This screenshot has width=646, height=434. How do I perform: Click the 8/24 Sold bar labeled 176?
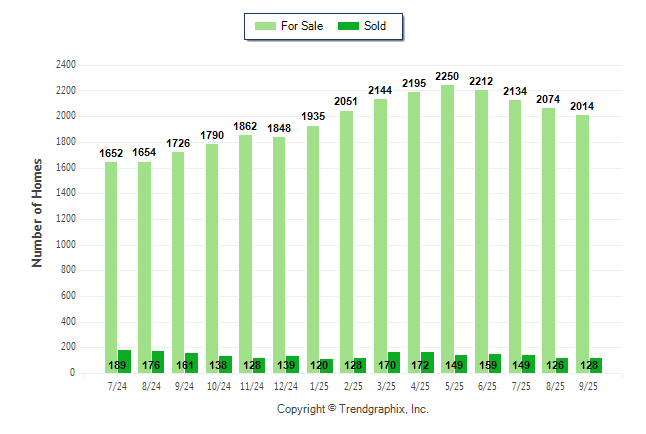point(158,363)
